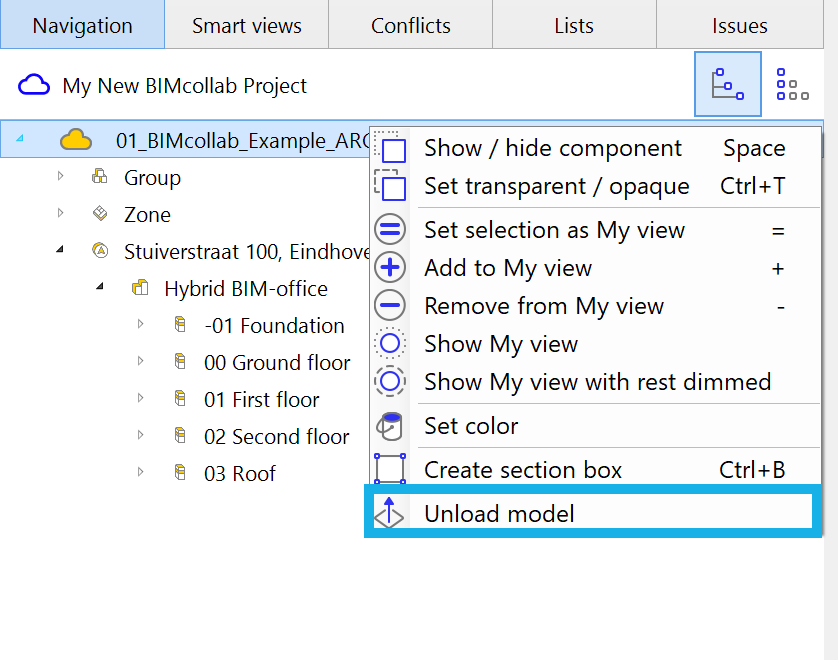Select the Group tree item

(x=152, y=177)
